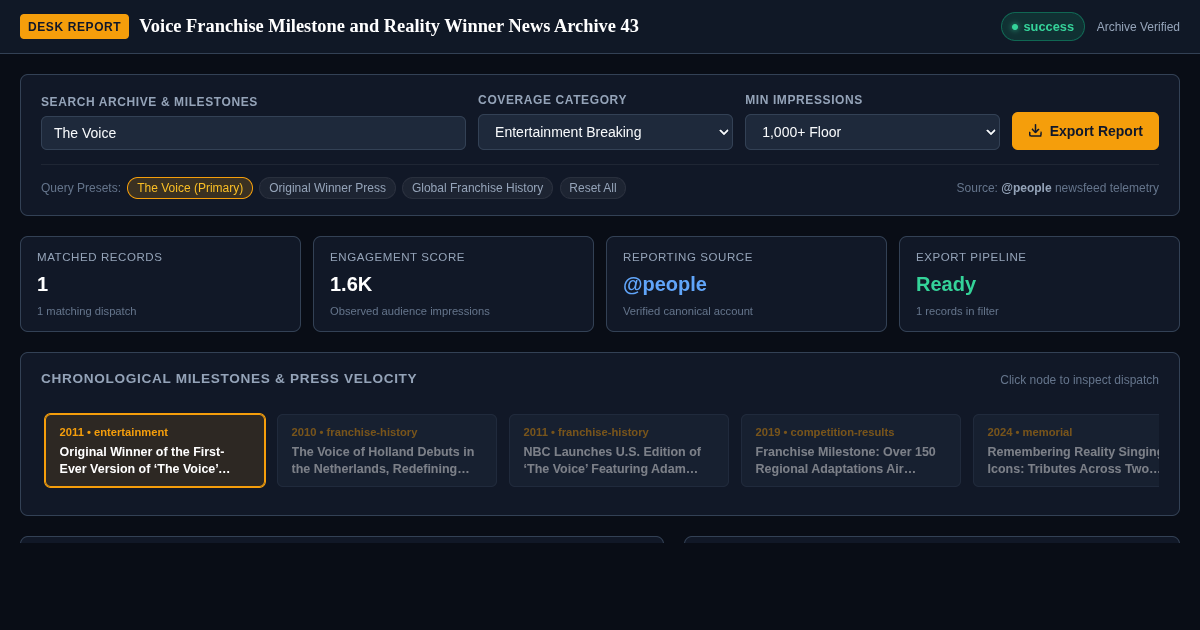Open the 2011 Original Winner milestone node
Screen dimensions: 1200x630
coord(155,450)
